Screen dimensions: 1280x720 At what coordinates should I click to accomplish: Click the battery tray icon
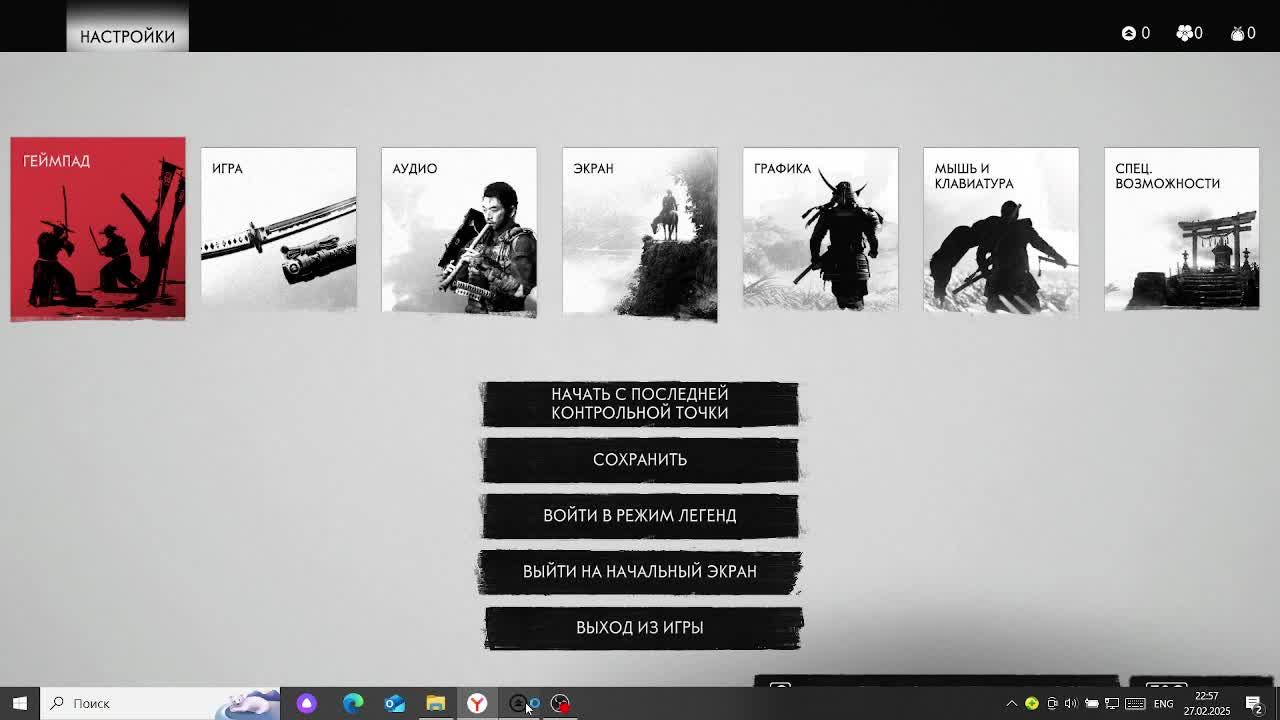(1091, 703)
